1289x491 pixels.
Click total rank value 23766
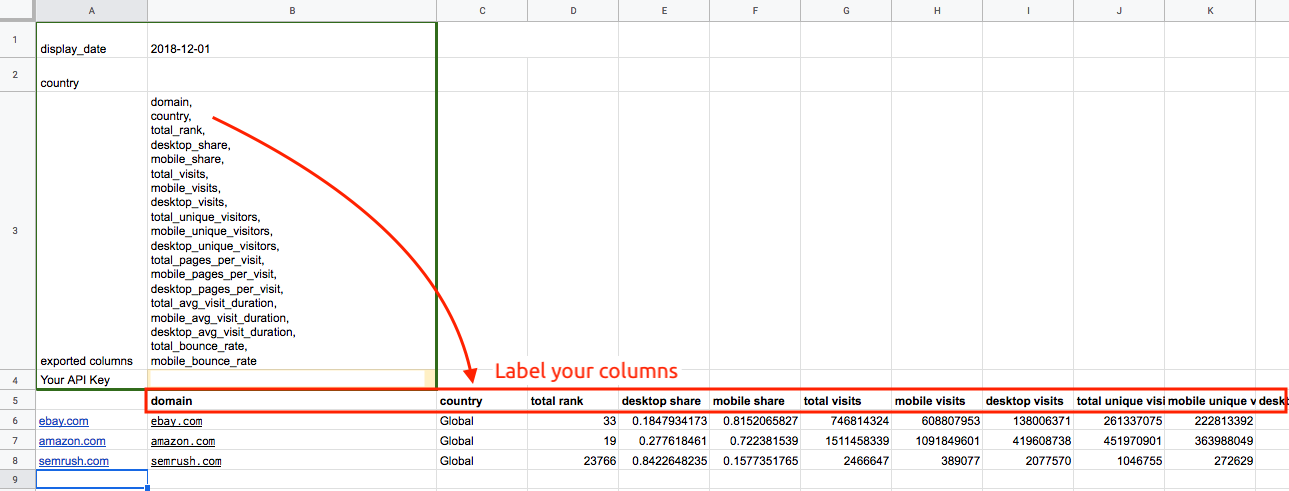(x=573, y=461)
